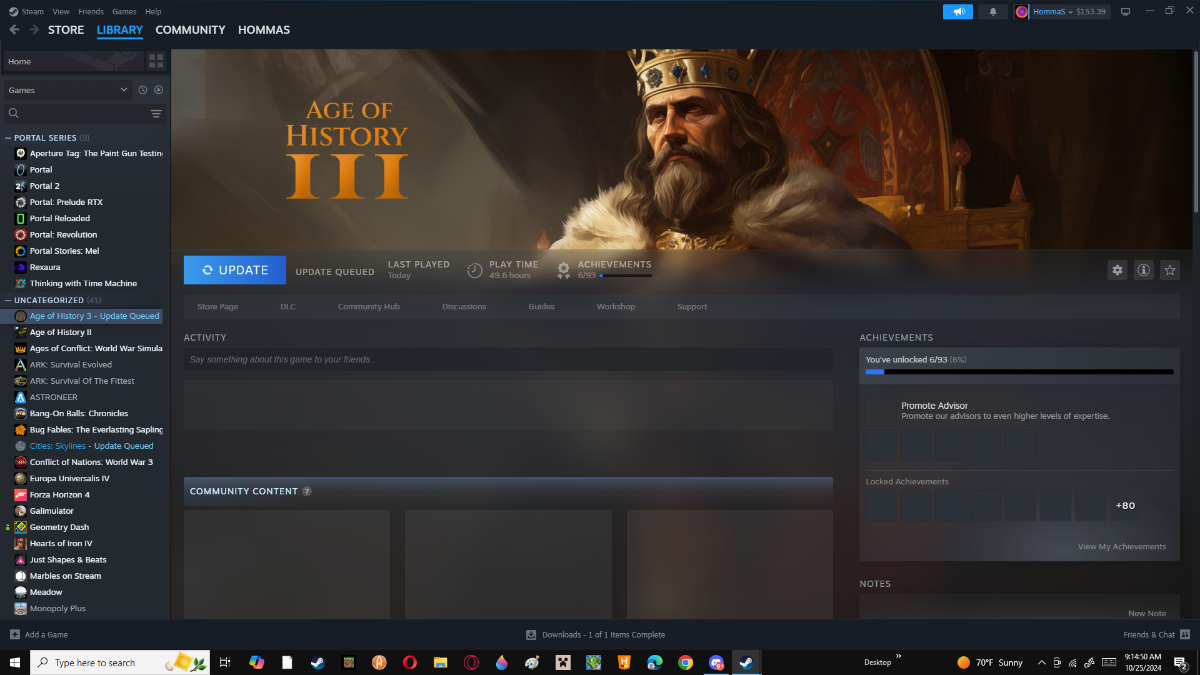Open the HommaS account dropdown

point(1063,12)
